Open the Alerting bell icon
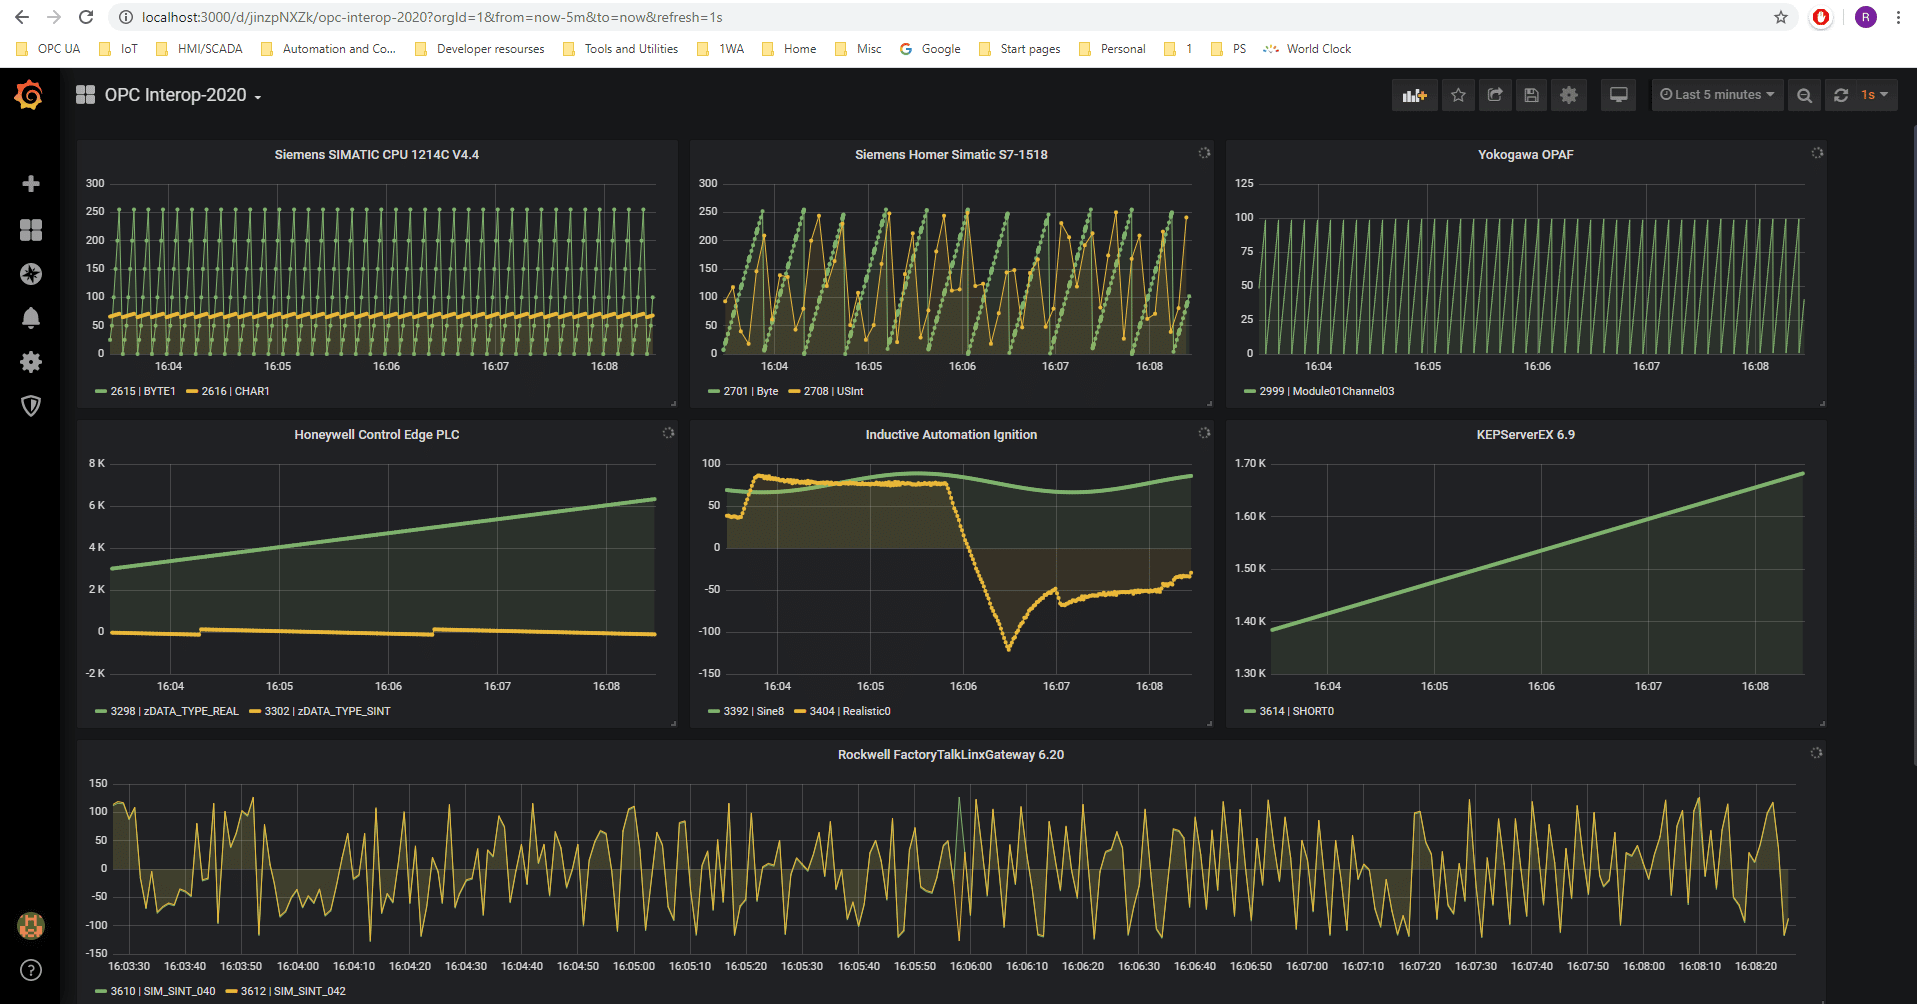 click(31, 318)
